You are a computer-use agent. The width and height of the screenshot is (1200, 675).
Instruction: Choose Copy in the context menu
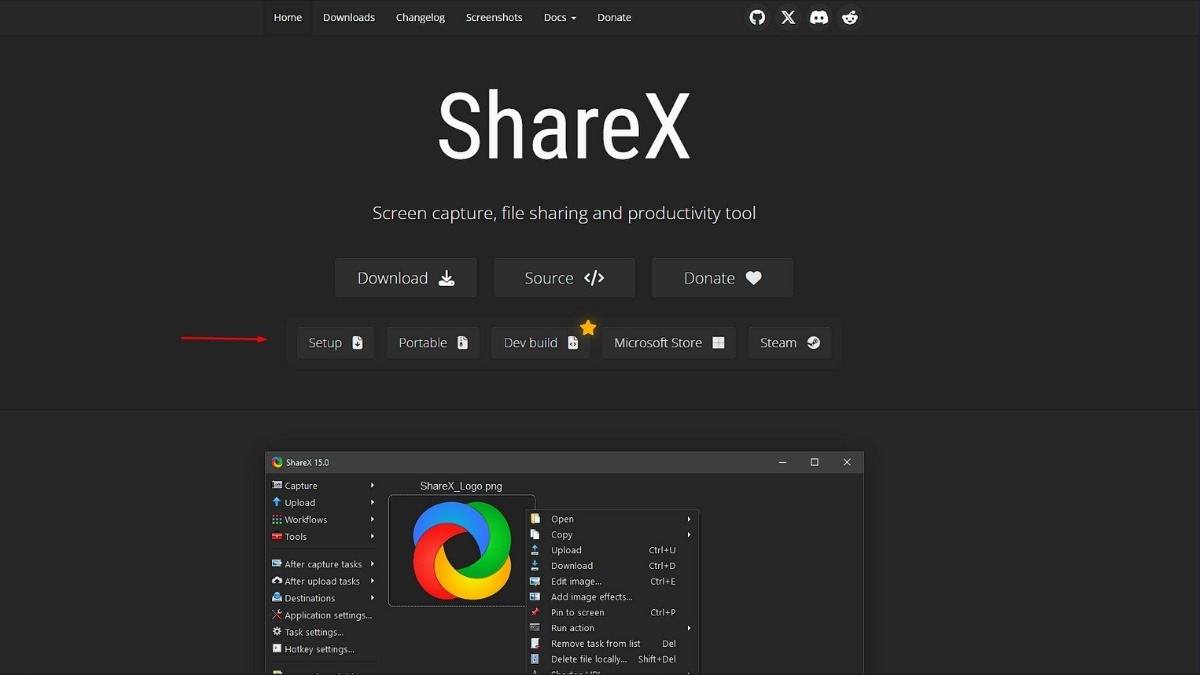point(612,535)
